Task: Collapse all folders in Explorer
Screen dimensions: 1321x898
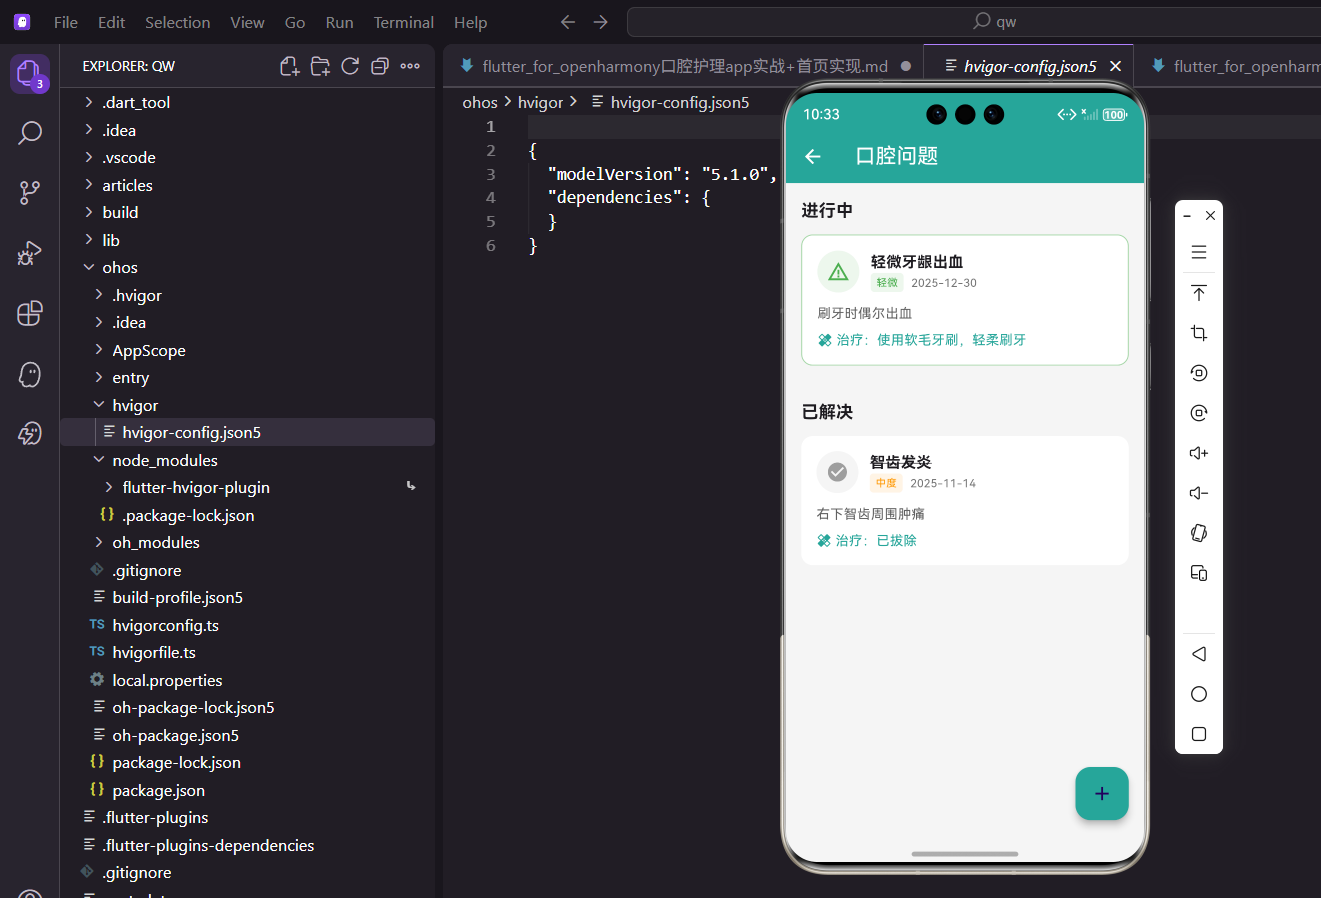Action: click(x=380, y=66)
